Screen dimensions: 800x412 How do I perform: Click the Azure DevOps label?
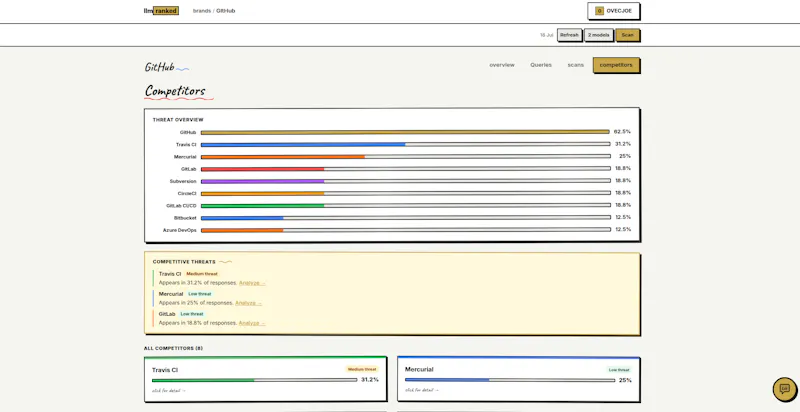point(180,230)
